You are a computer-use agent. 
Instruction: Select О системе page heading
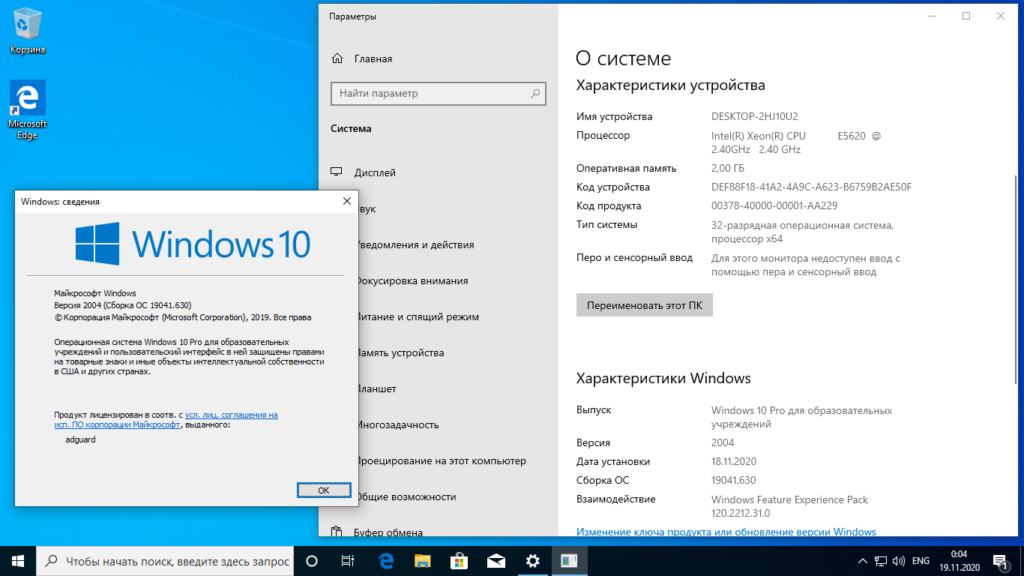click(623, 58)
